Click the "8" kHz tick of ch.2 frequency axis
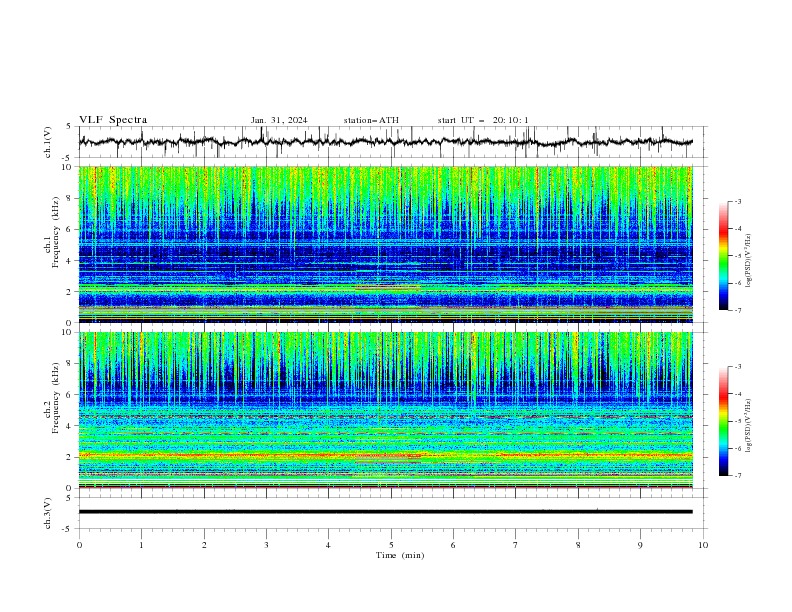Viewport: 792px width, 612px height. pos(70,364)
